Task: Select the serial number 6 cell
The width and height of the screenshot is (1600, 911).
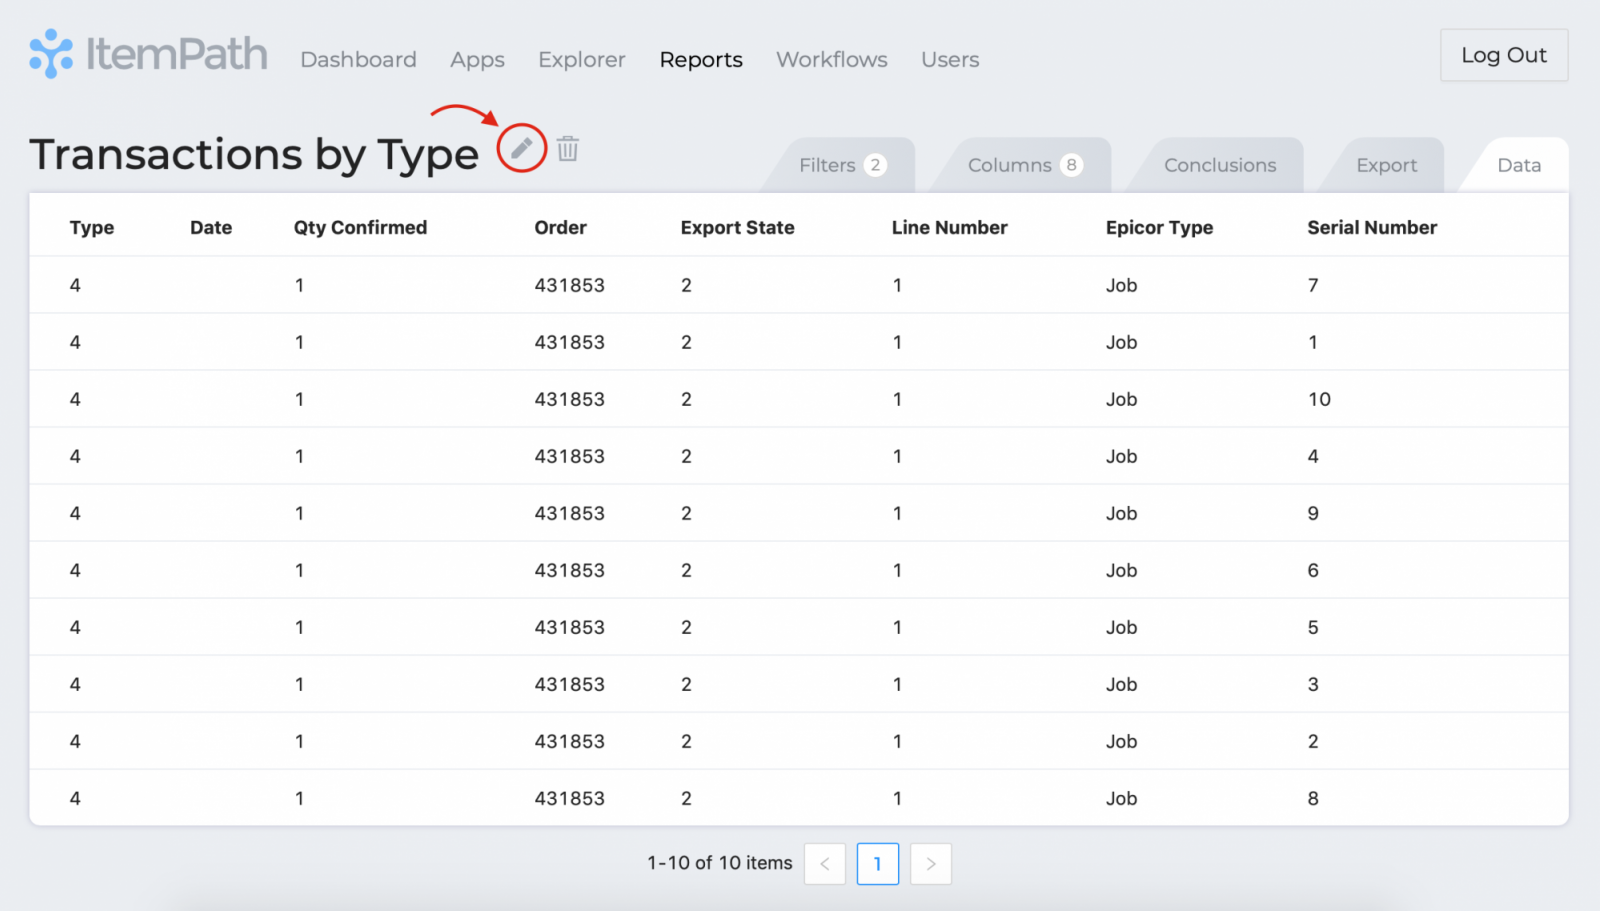Action: (x=1313, y=570)
